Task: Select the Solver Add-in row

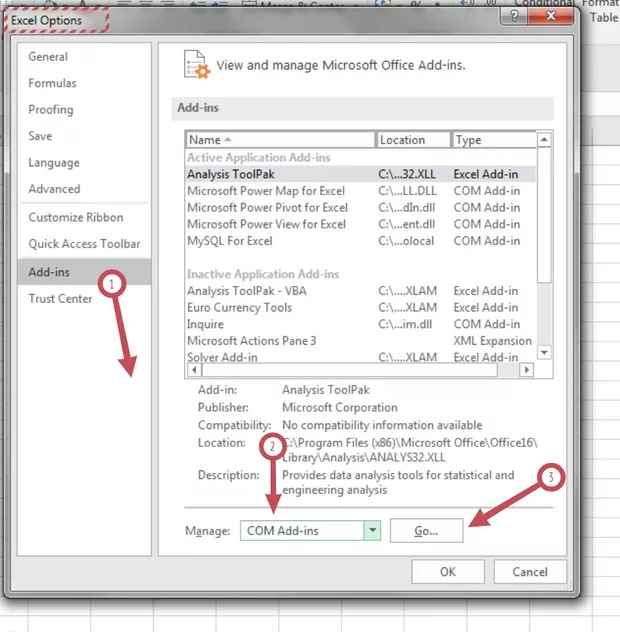Action: coord(361,357)
